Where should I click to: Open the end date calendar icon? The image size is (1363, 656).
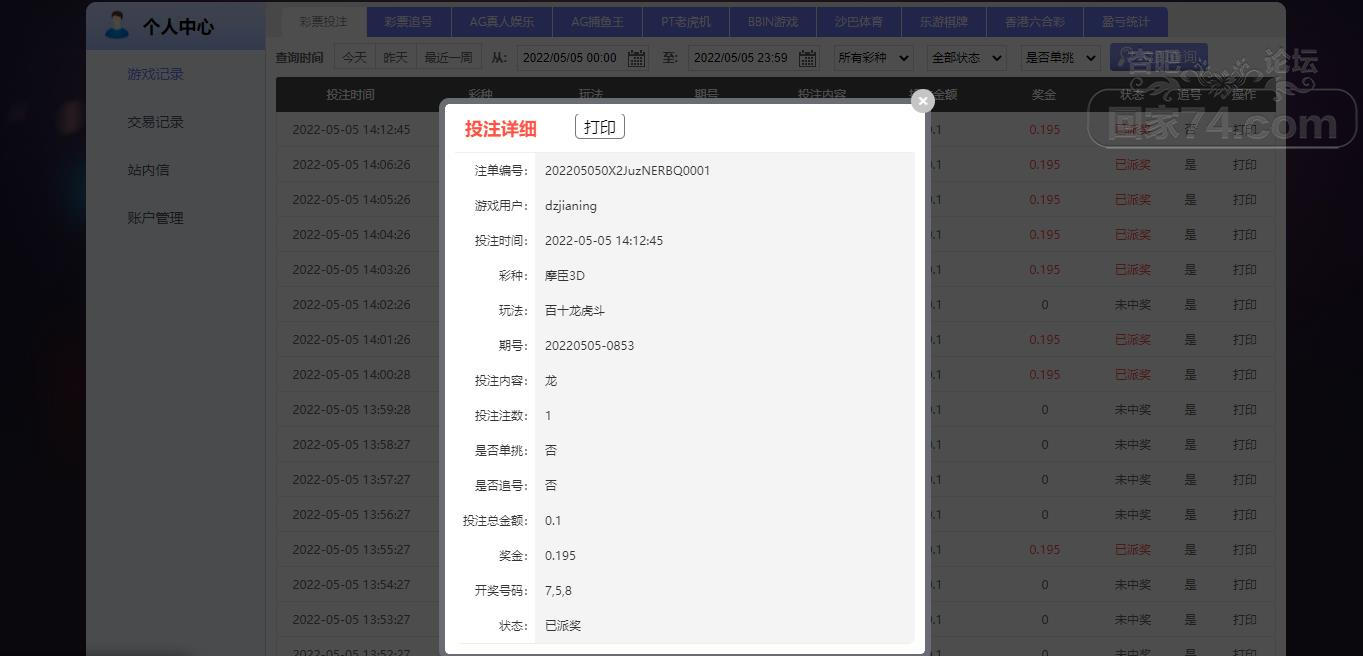pyautogui.click(x=807, y=58)
